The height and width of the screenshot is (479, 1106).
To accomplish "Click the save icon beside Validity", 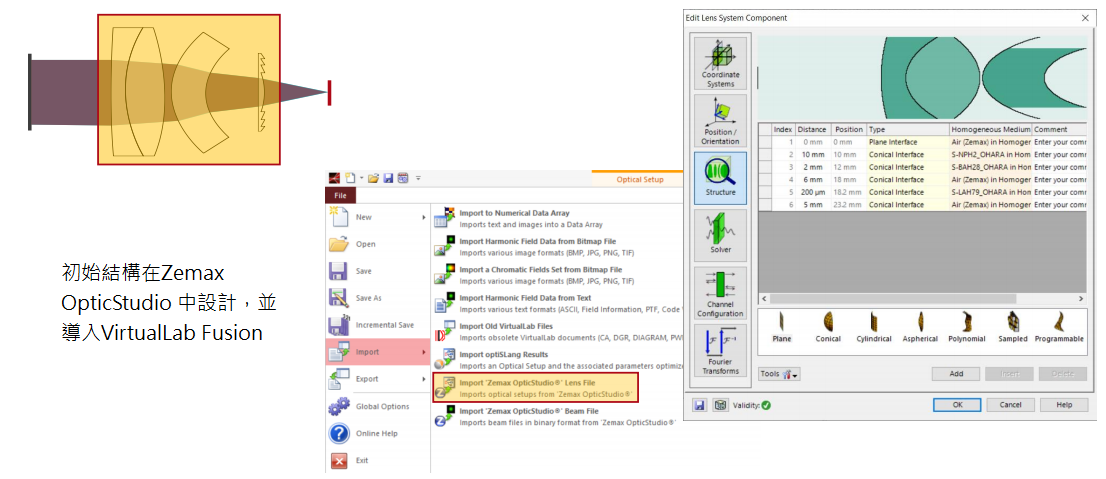I will click(700, 405).
